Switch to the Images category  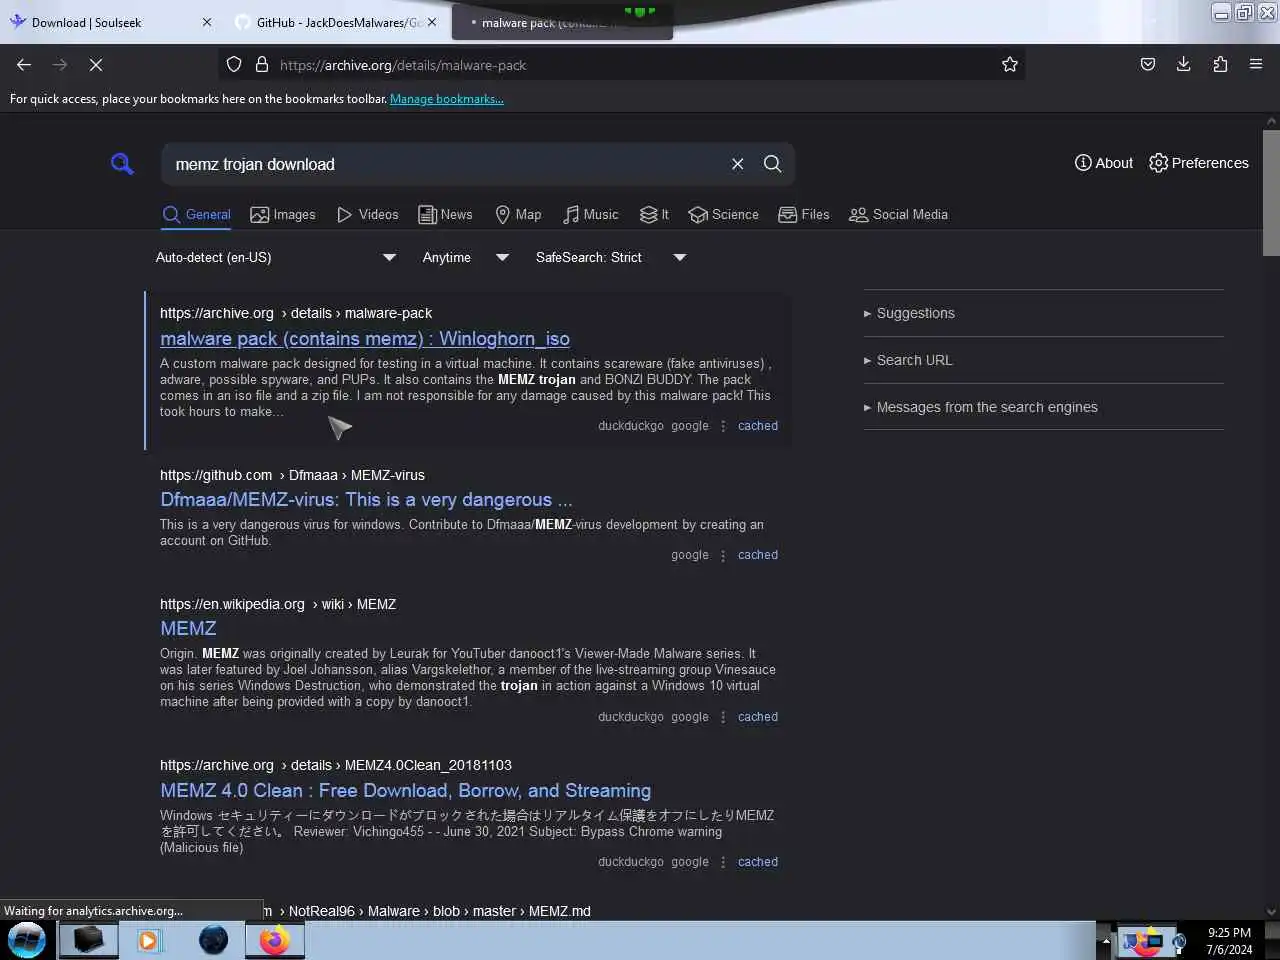pyautogui.click(x=283, y=214)
